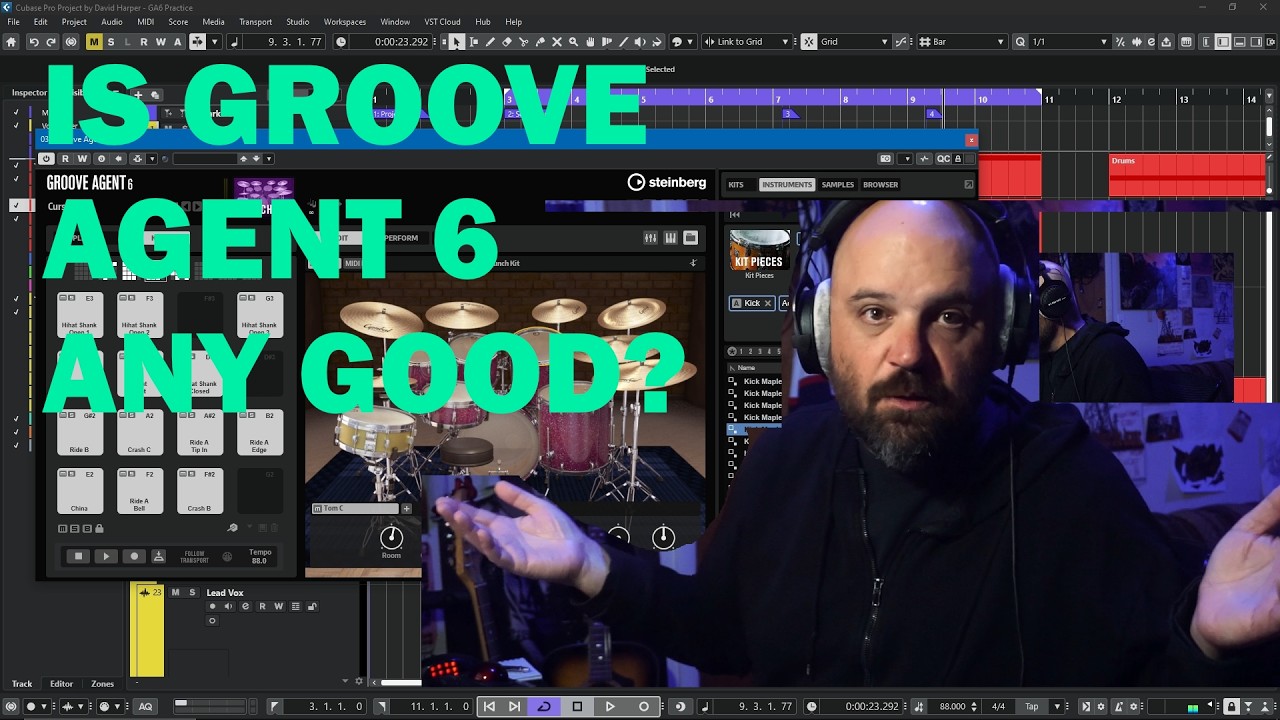Open the Project menu
This screenshot has width=1280, height=720.
click(74, 22)
